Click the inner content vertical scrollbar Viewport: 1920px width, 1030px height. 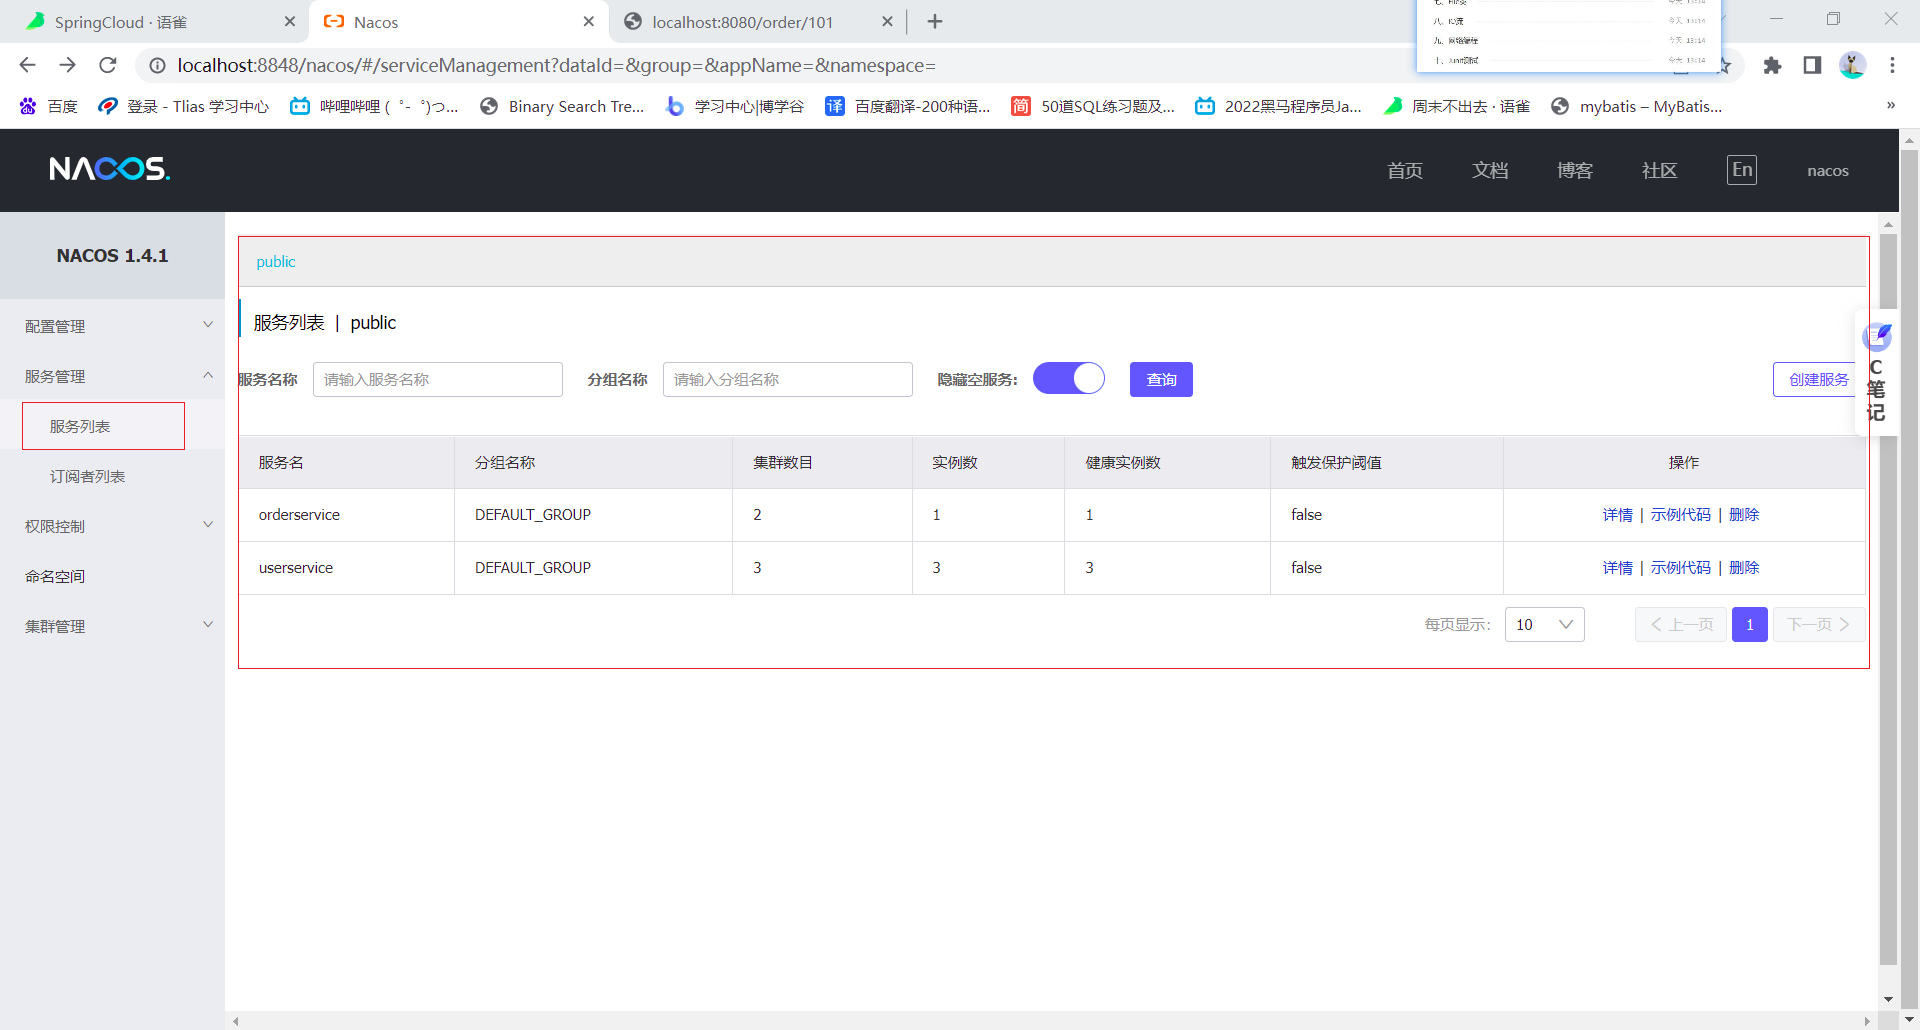(x=1888, y=600)
